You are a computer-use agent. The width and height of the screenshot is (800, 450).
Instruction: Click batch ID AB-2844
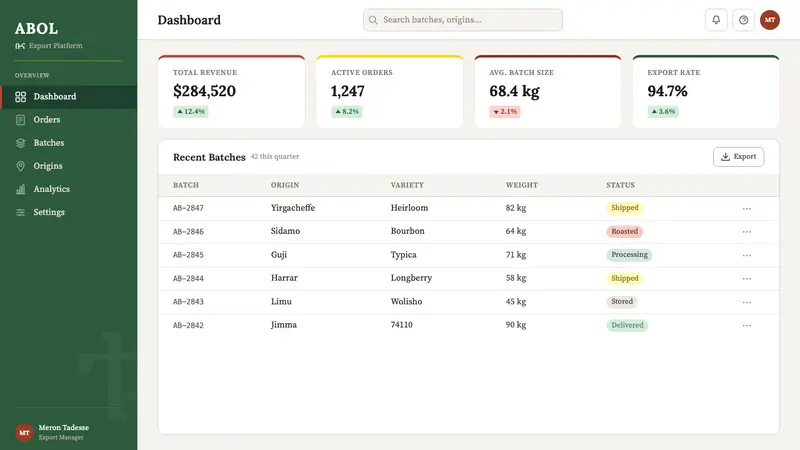pos(188,279)
